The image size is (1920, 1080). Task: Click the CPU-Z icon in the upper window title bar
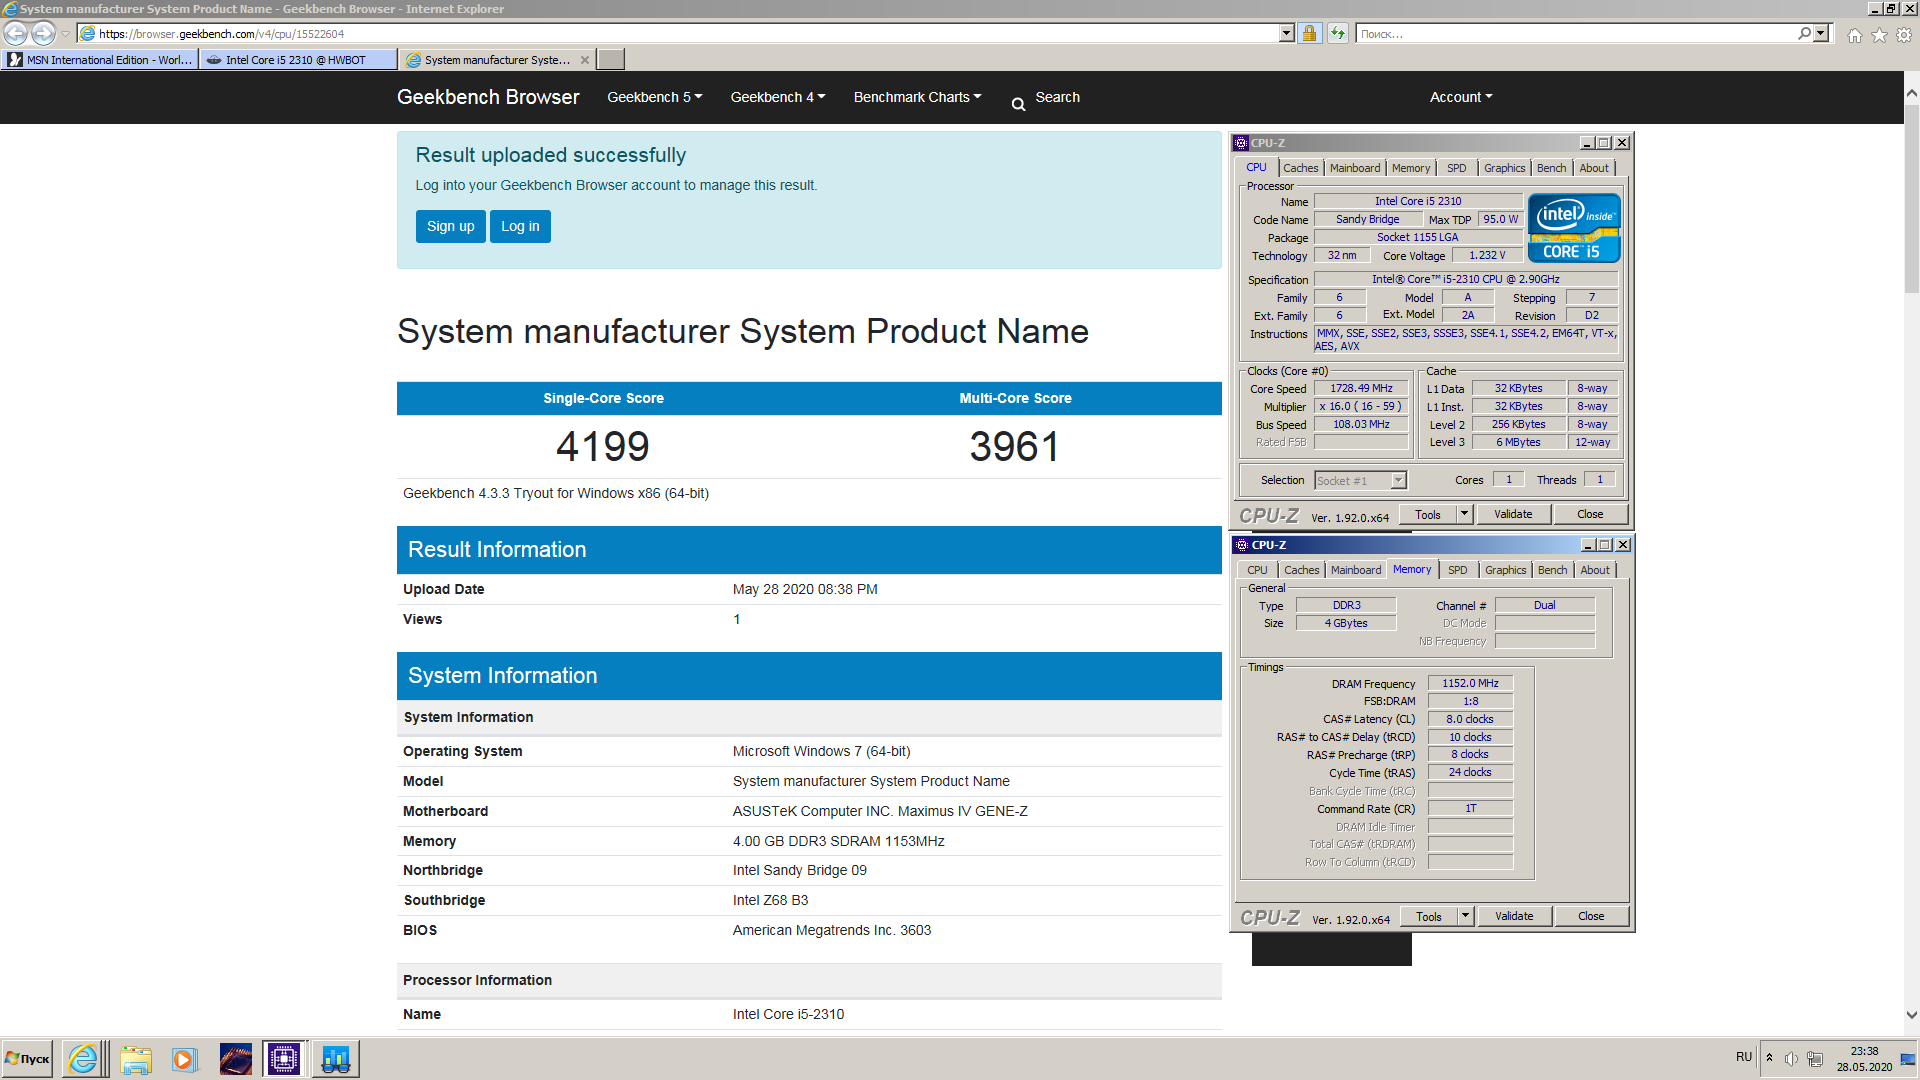pos(1241,143)
